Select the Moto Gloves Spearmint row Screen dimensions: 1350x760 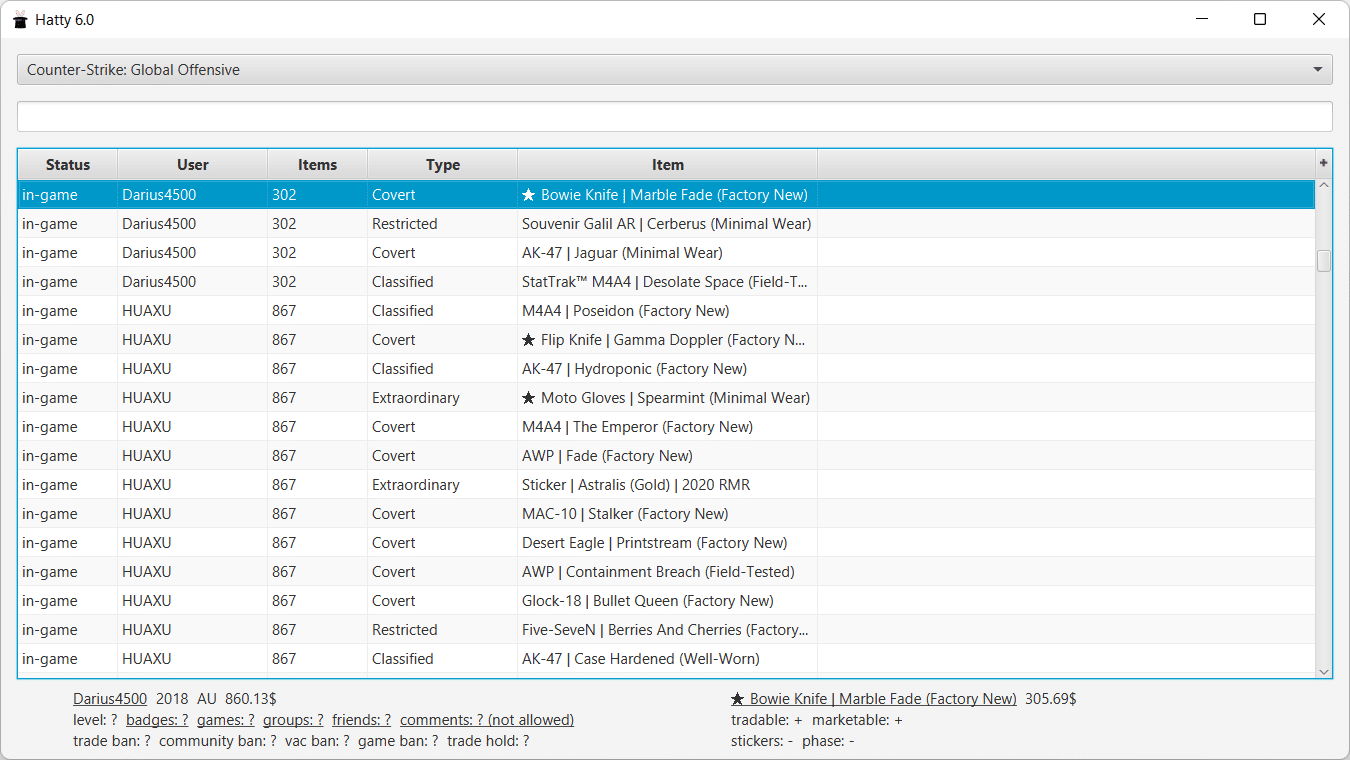click(x=665, y=398)
